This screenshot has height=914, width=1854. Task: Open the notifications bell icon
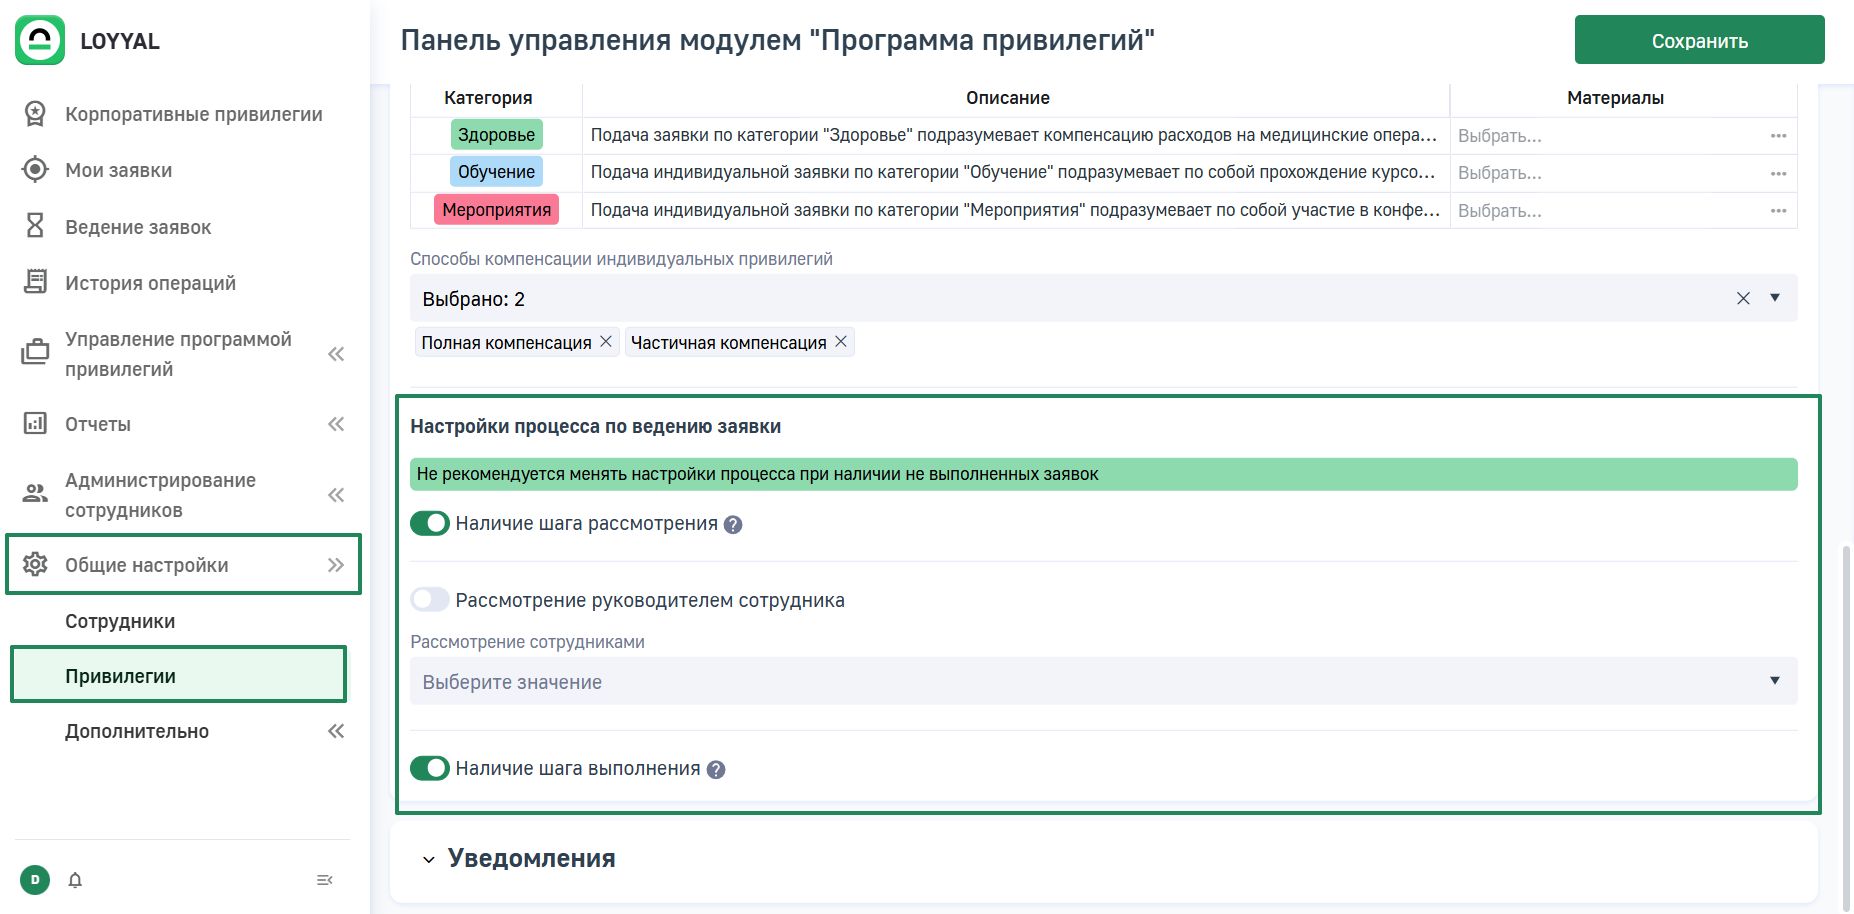pos(75,880)
